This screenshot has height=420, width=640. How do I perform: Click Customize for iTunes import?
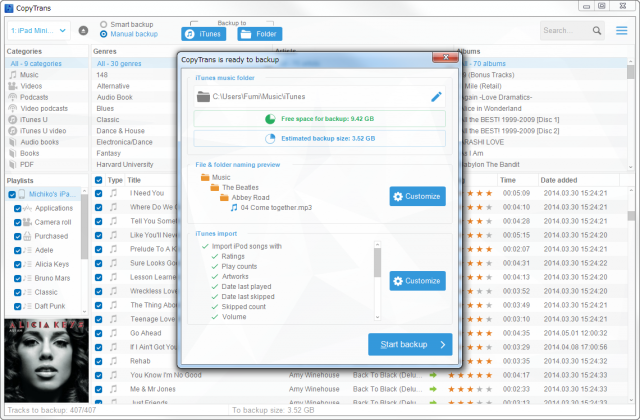[418, 281]
